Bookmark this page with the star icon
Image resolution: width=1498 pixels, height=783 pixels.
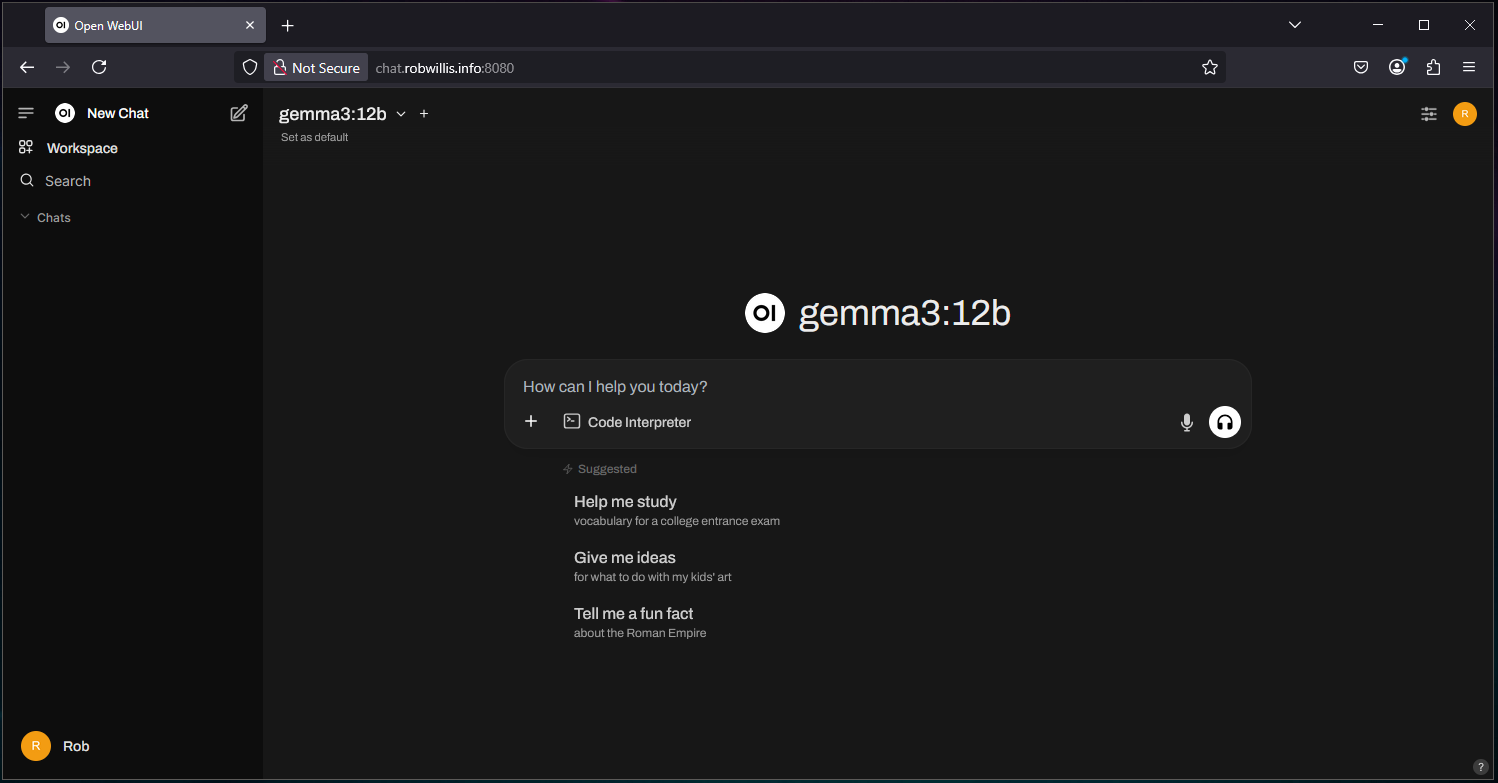pyautogui.click(x=1210, y=67)
